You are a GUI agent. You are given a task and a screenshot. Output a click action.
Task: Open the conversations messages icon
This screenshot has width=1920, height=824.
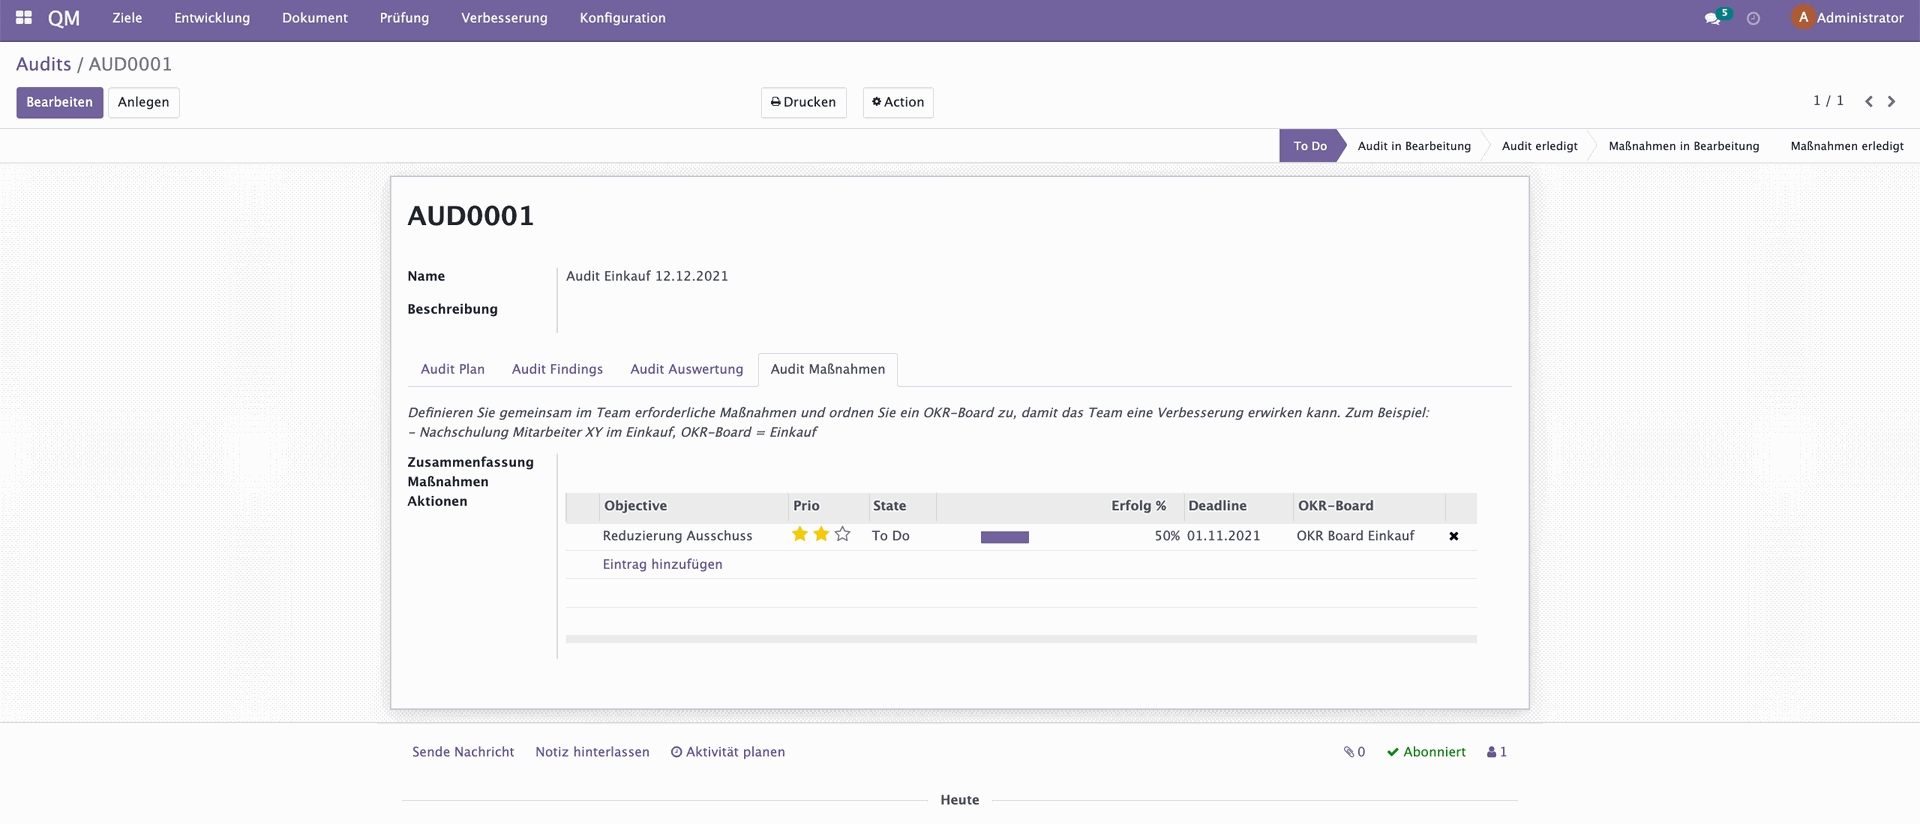[x=1712, y=18]
